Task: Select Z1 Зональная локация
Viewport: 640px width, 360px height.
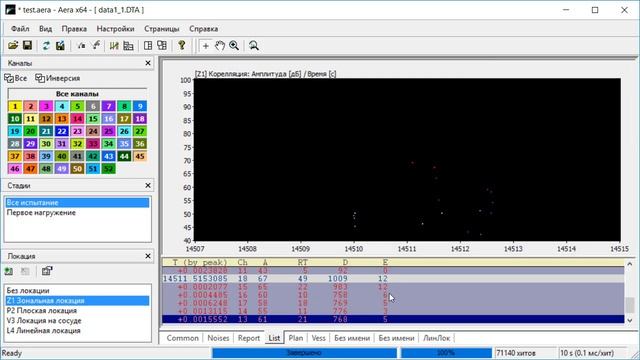Action: 77,301
